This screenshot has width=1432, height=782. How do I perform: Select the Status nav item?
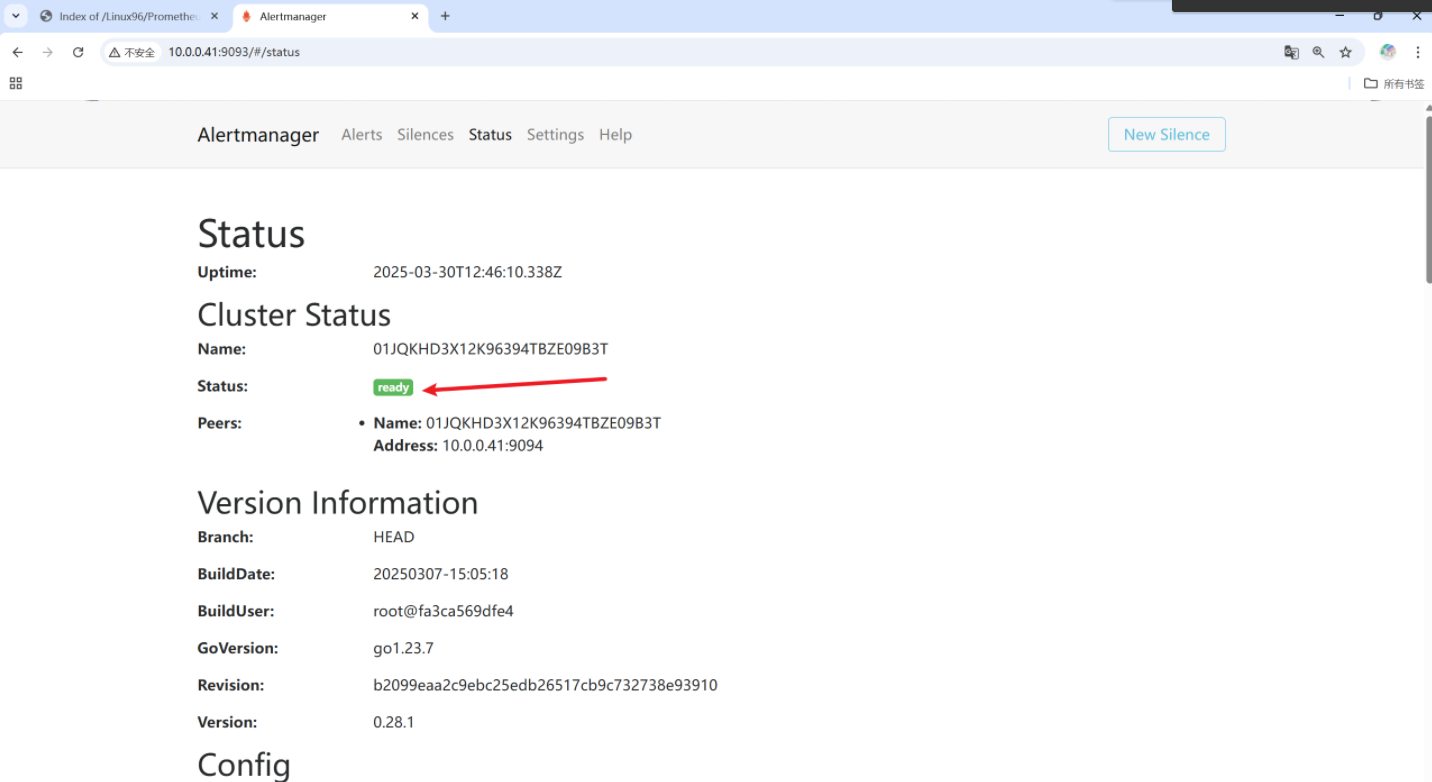point(490,135)
